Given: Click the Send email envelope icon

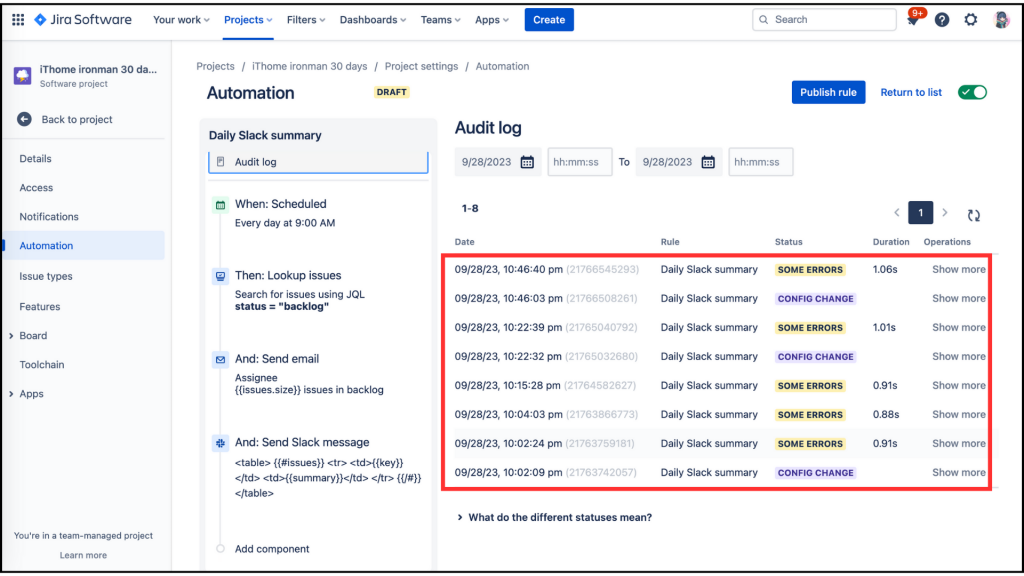Looking at the screenshot, I should 221,360.
